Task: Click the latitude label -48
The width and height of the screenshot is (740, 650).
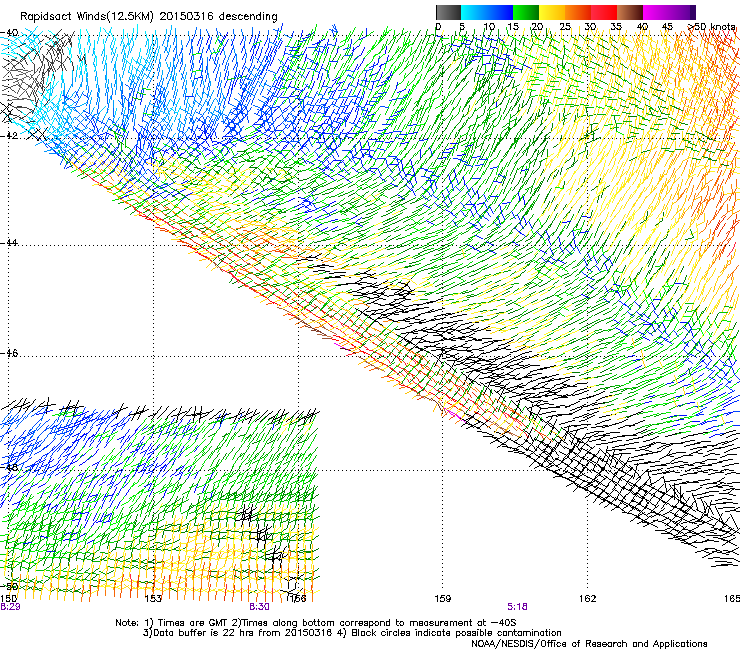Action: pyautogui.click(x=9, y=467)
